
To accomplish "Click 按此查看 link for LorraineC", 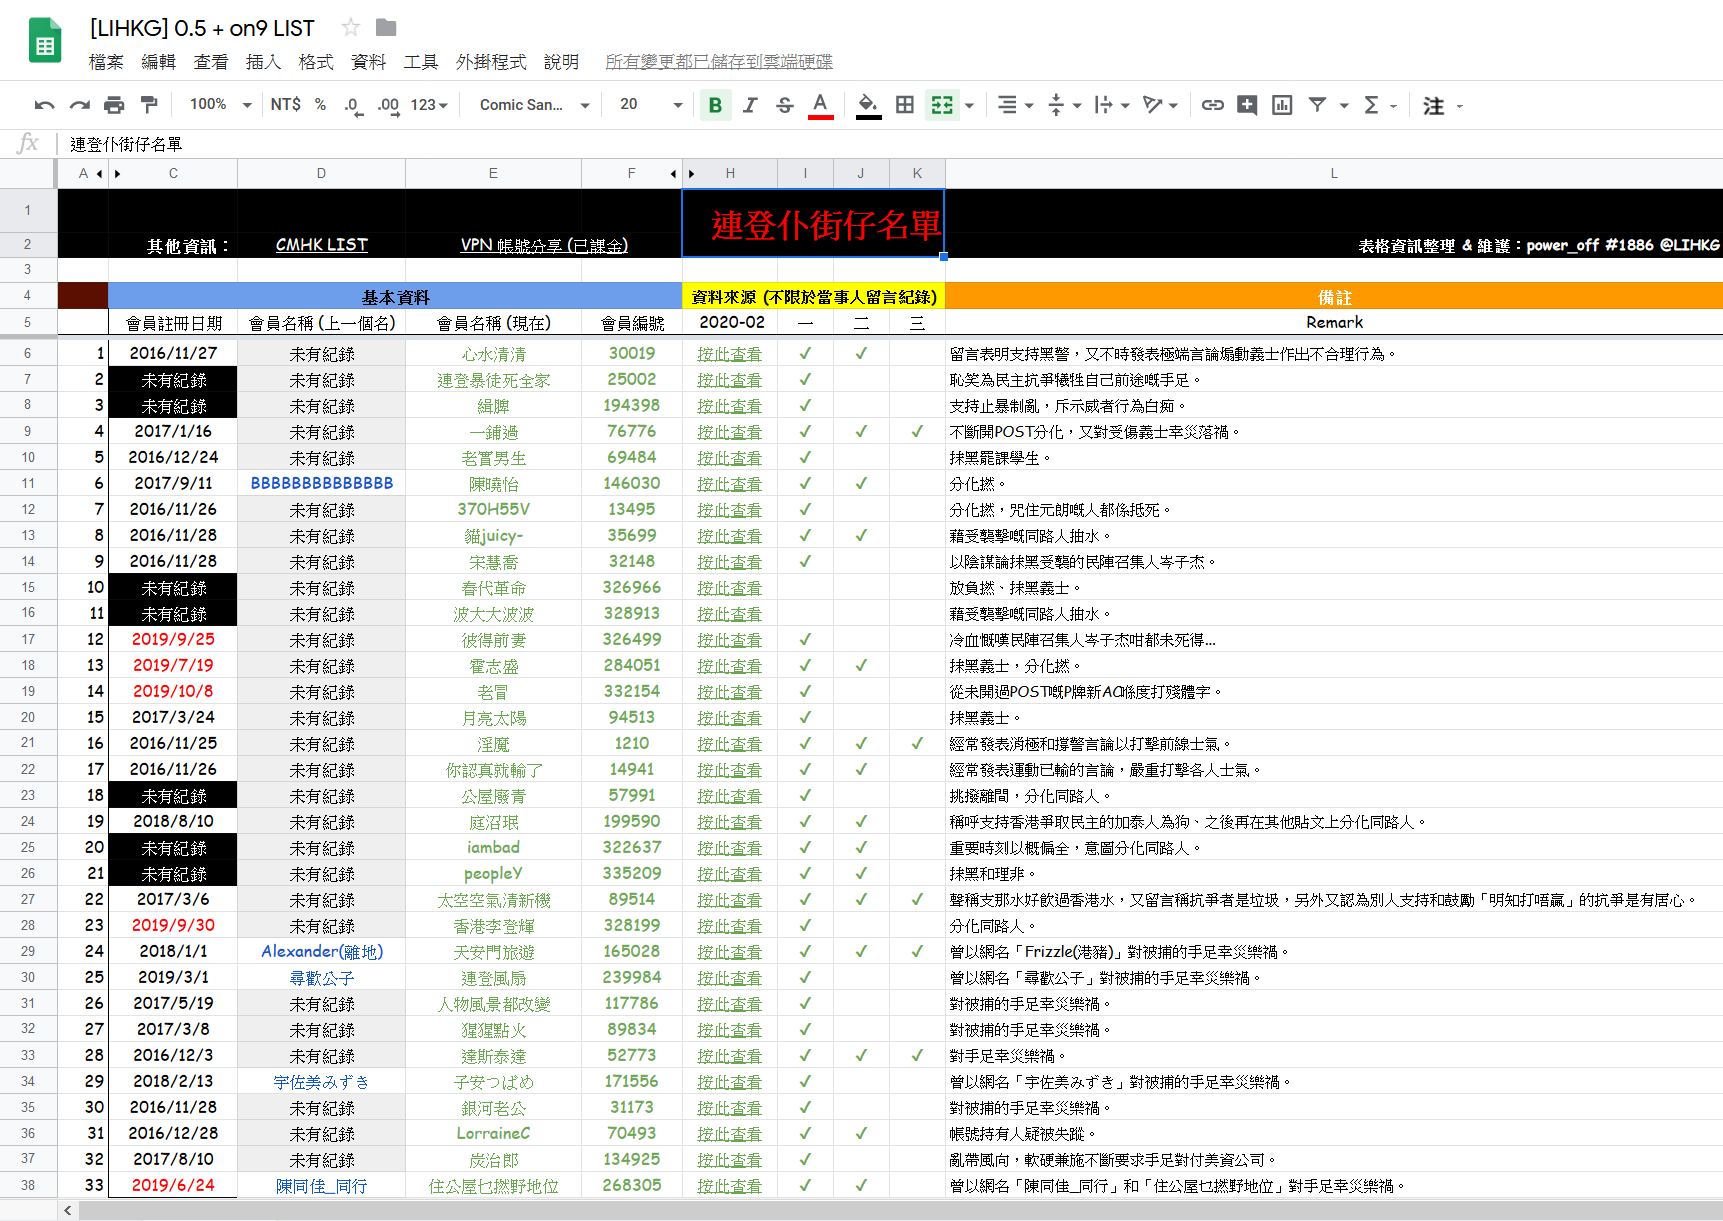I will coord(730,1134).
